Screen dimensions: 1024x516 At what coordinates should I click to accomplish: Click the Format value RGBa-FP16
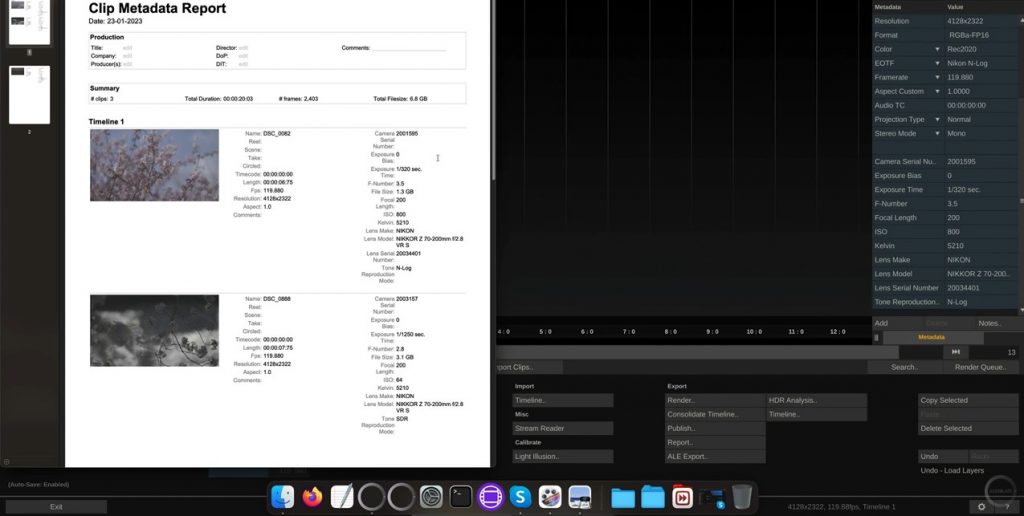click(968, 35)
